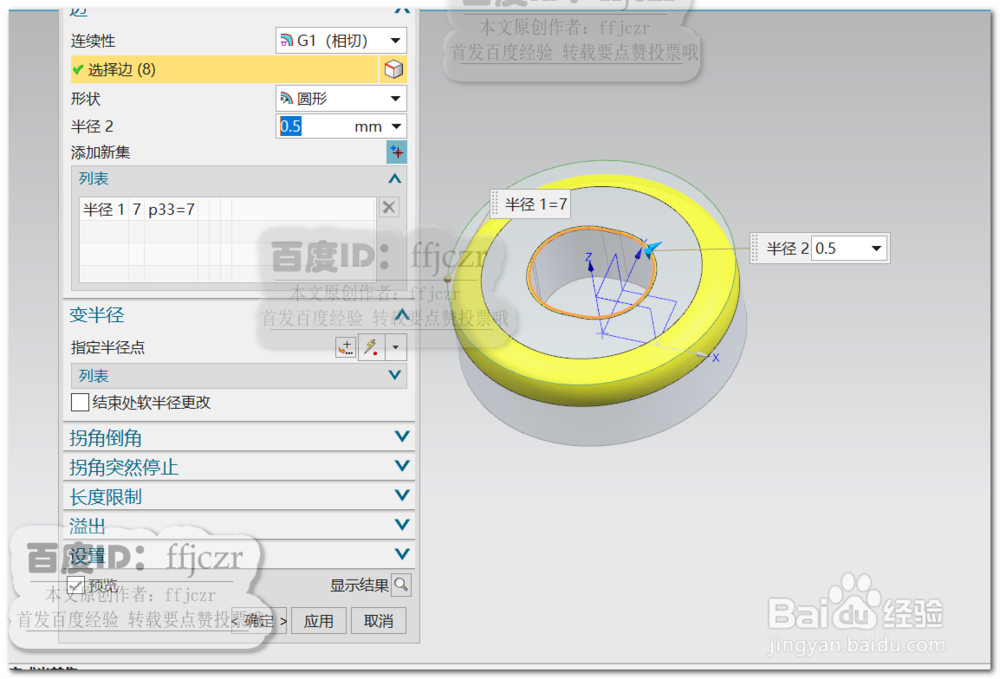The image size is (1000, 679).
Task: Click the 显示结果 magnifier icon
Action: tap(401, 585)
